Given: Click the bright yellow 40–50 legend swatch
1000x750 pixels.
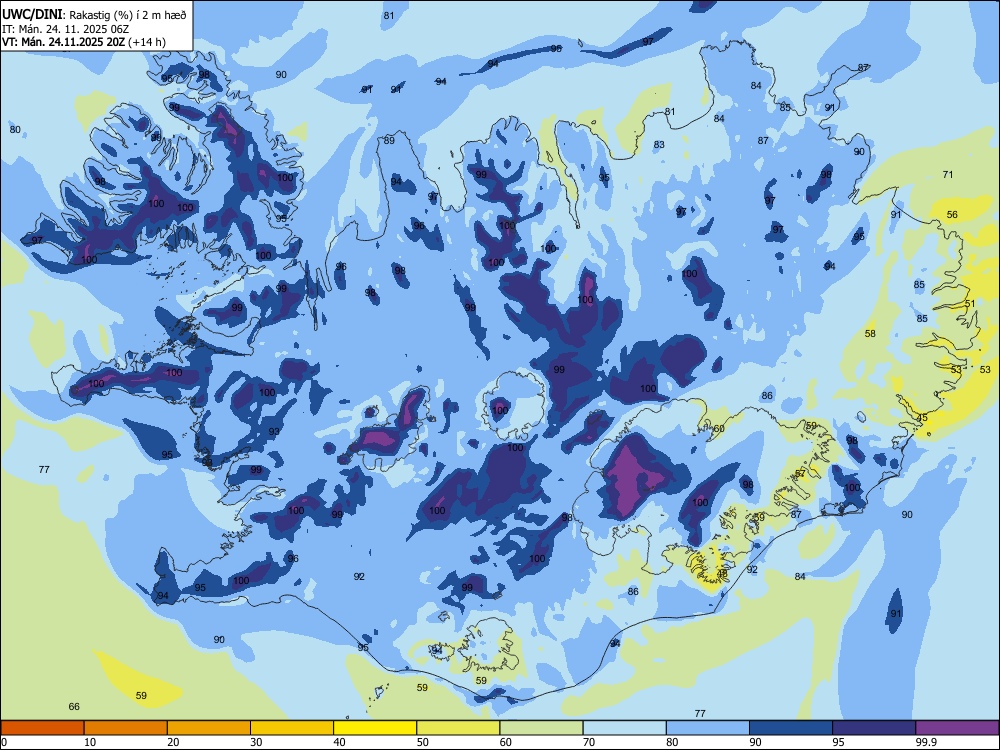Looking at the screenshot, I should (375, 728).
